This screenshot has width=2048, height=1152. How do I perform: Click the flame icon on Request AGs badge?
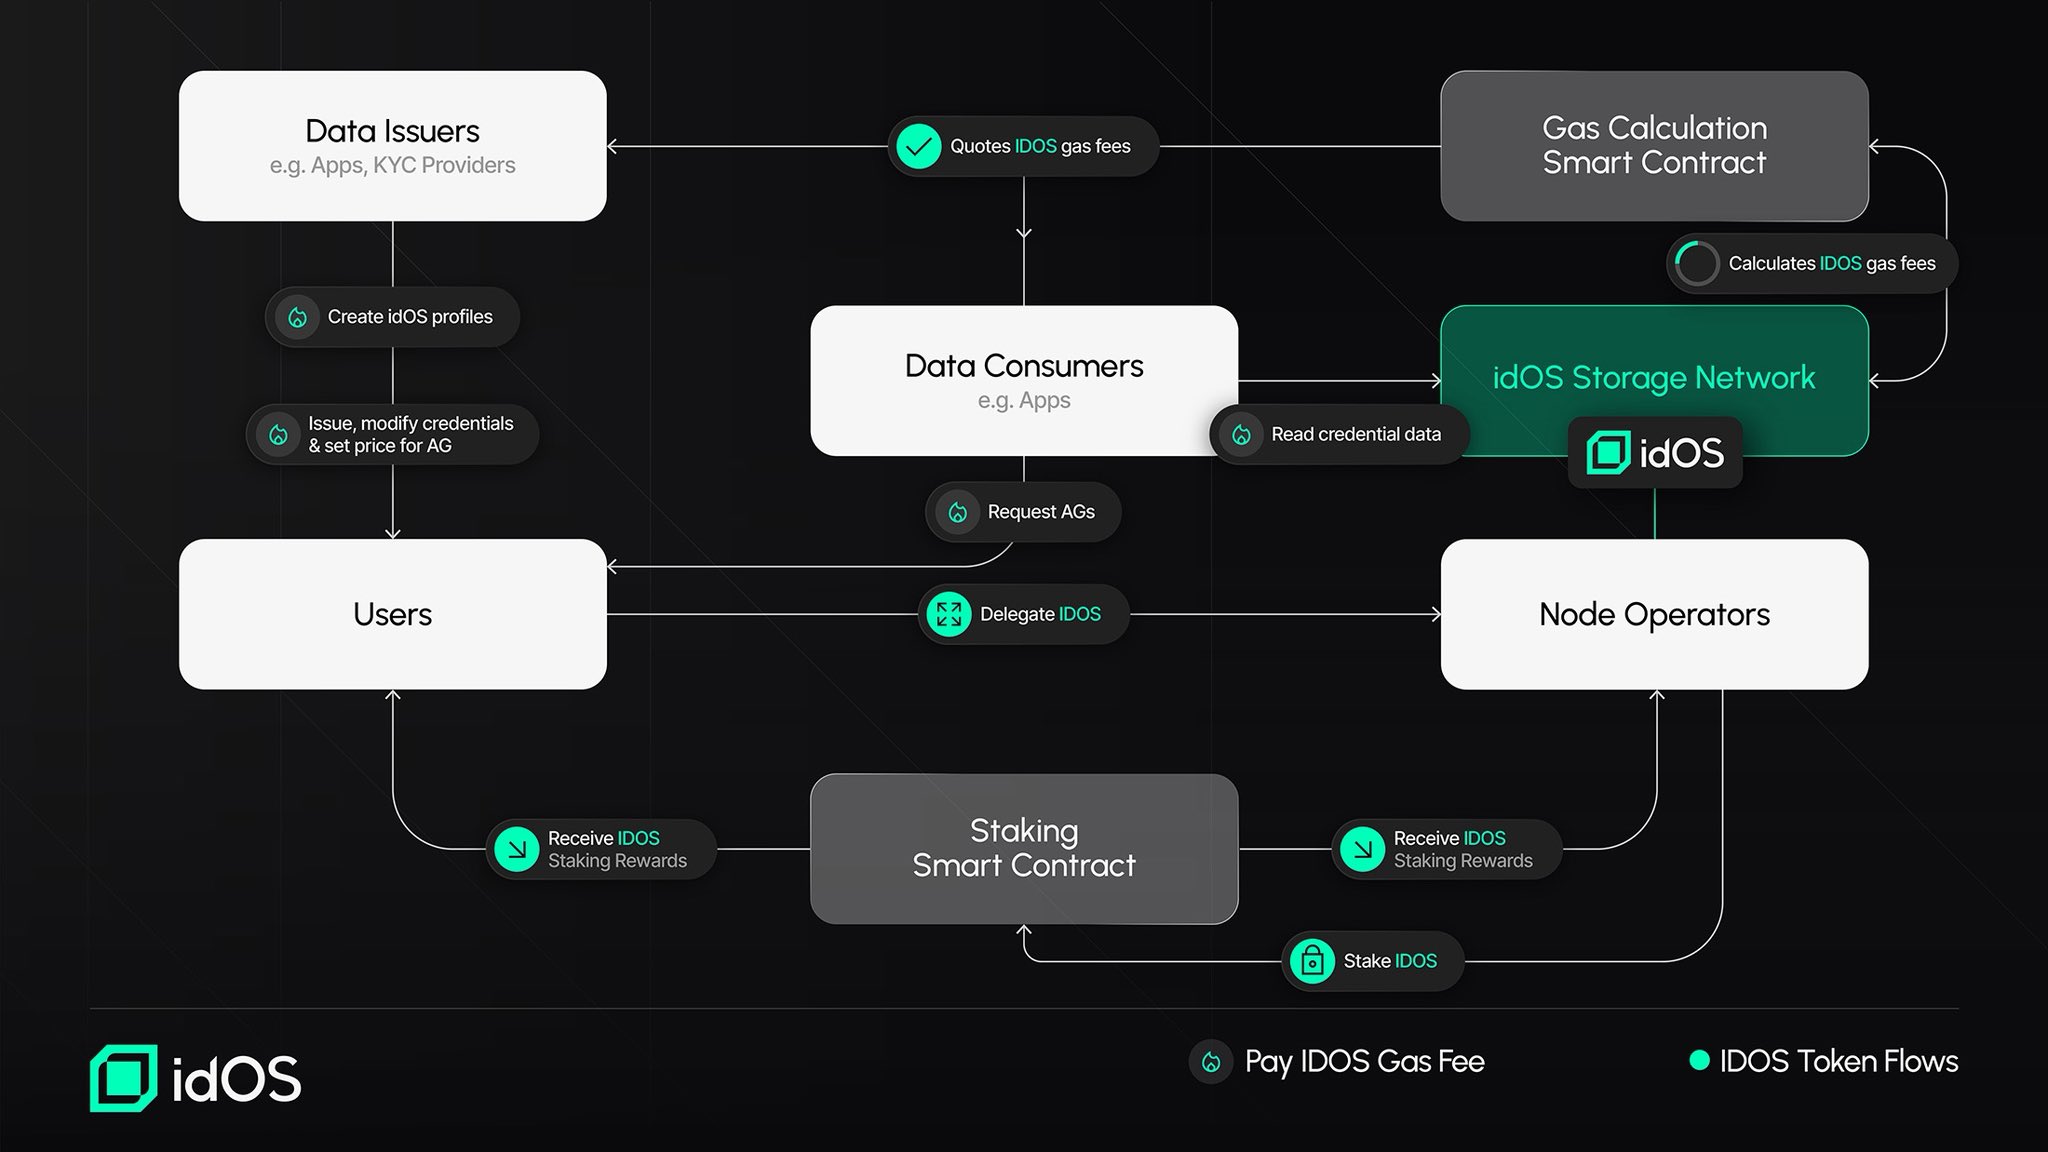coord(959,512)
